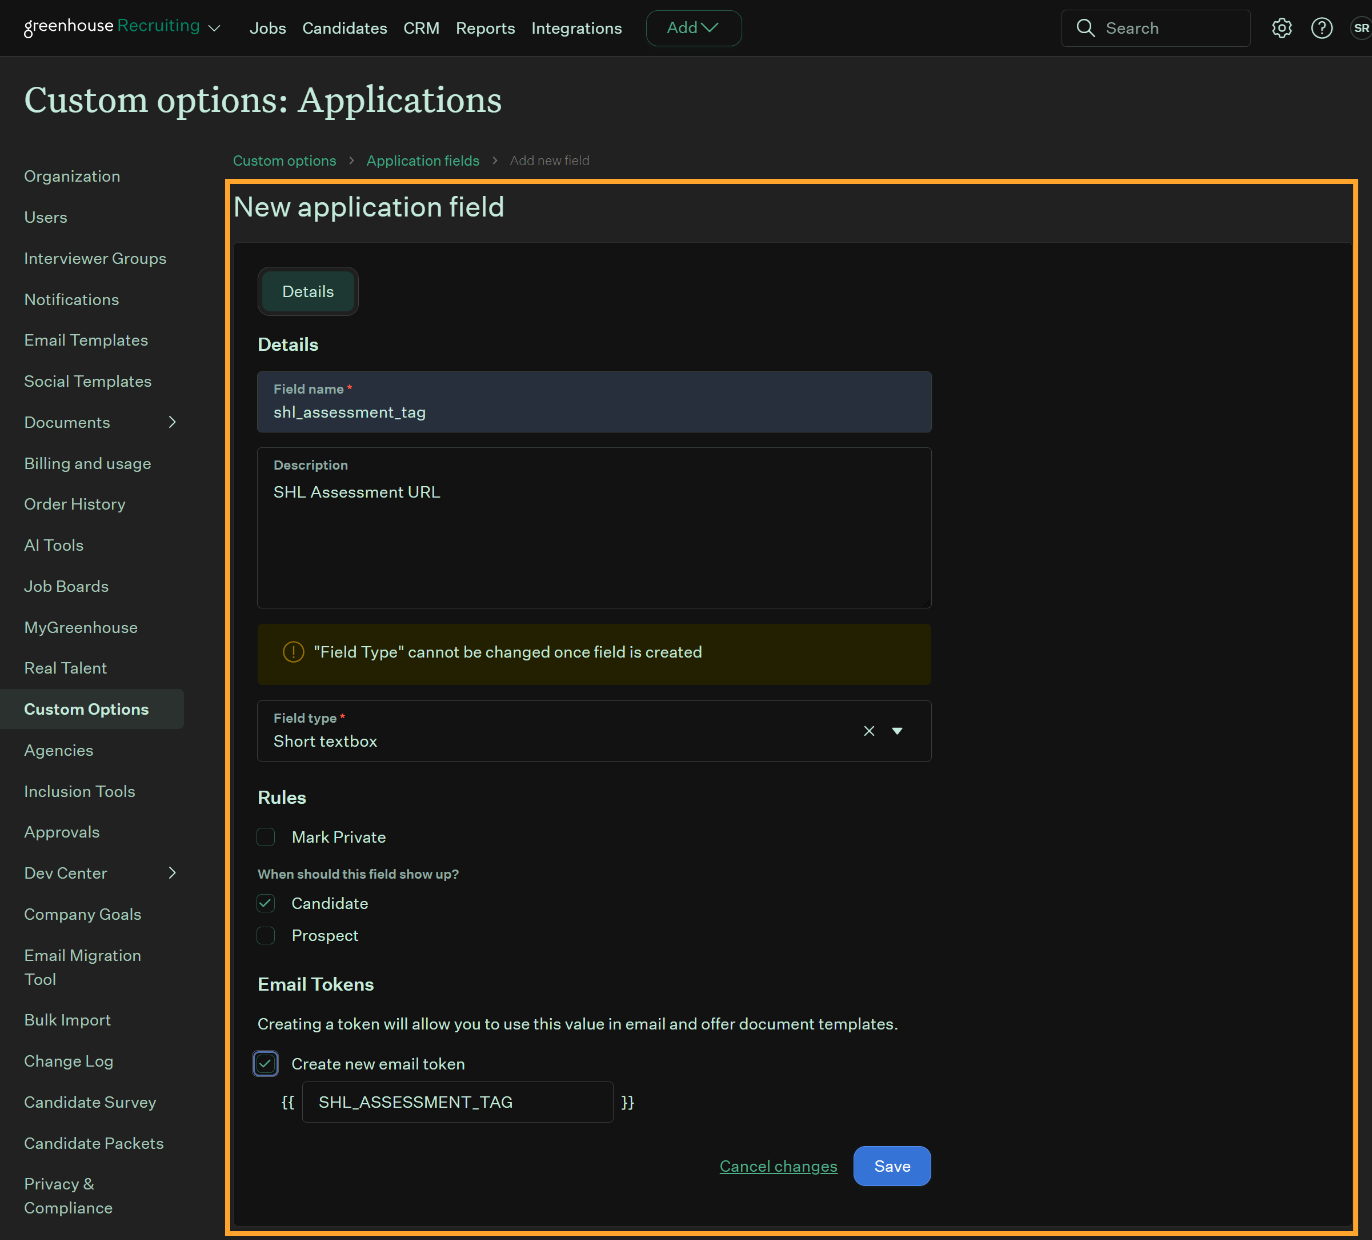Image resolution: width=1372 pixels, height=1240 pixels.
Task: Click the Search input box
Action: (1156, 28)
